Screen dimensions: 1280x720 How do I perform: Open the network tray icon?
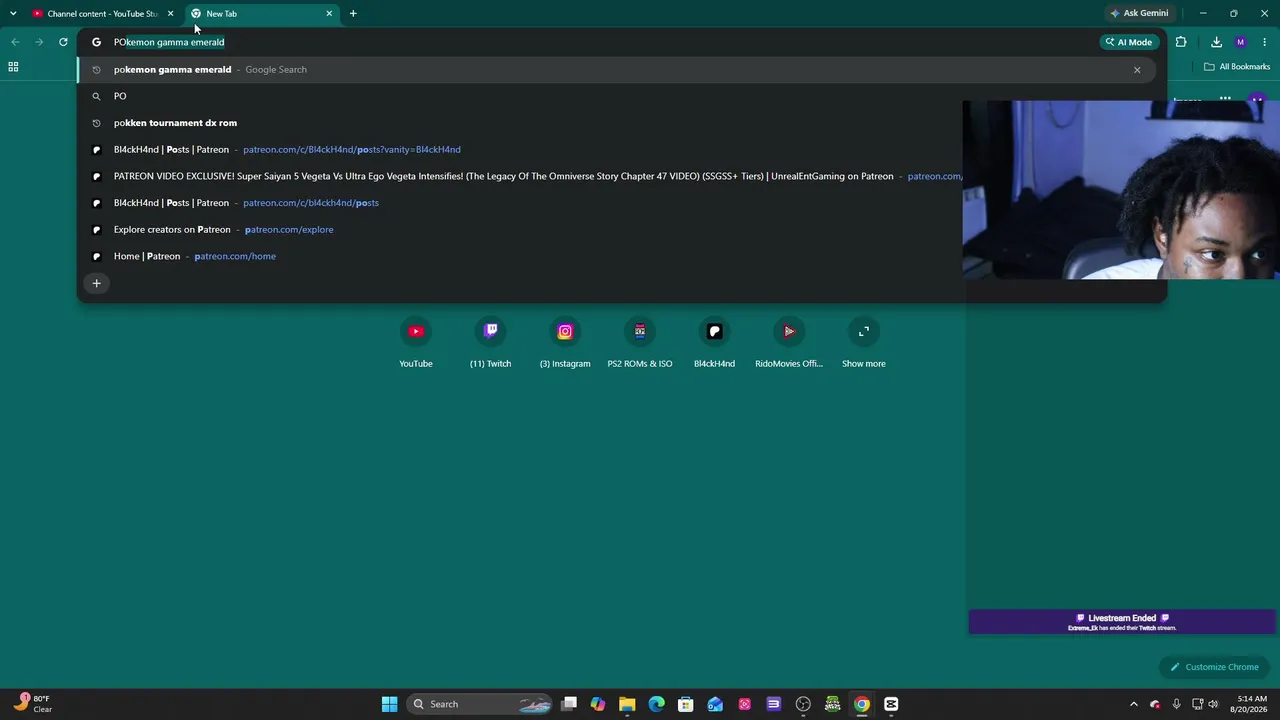(x=1197, y=704)
